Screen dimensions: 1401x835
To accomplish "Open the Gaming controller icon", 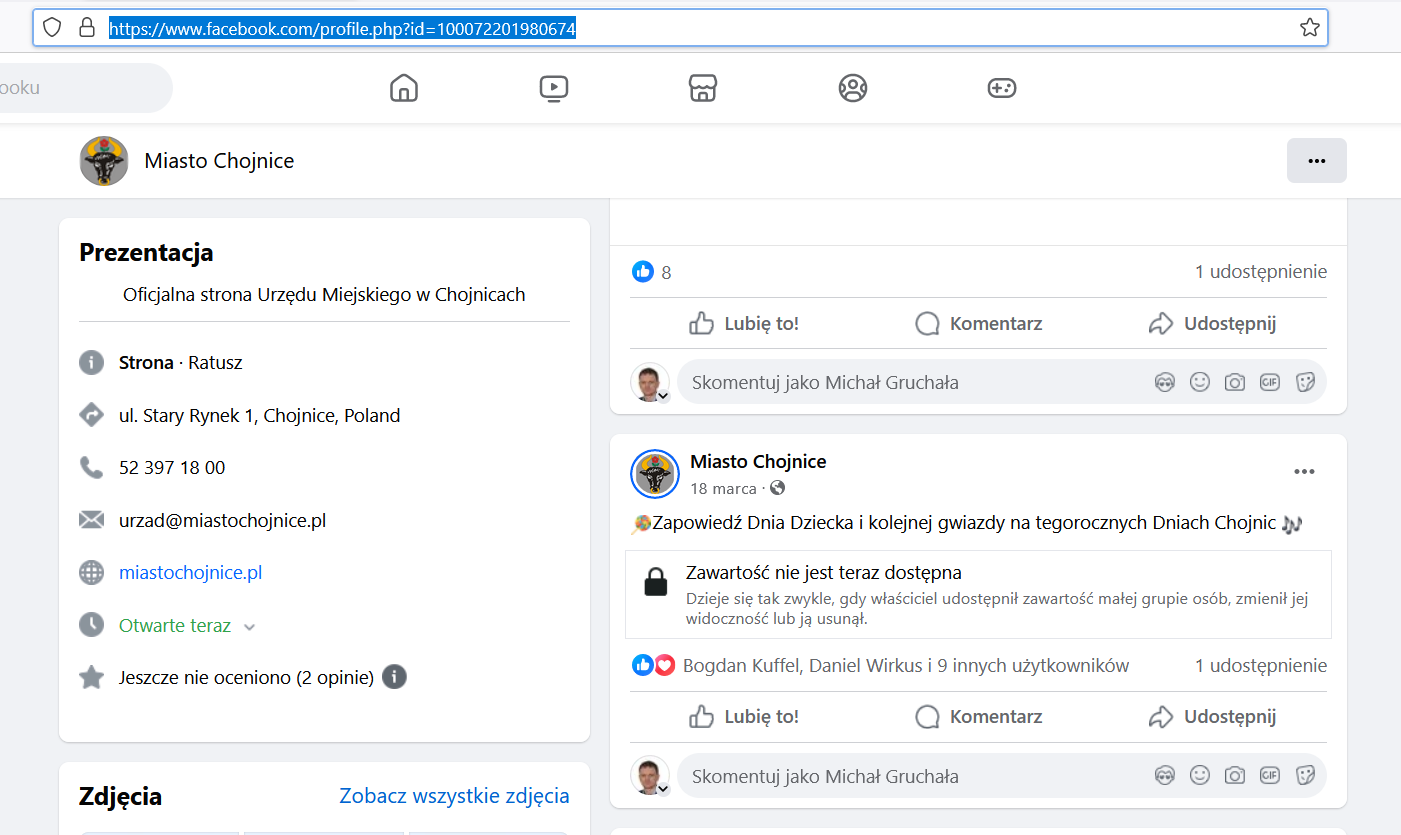I will click(1002, 88).
